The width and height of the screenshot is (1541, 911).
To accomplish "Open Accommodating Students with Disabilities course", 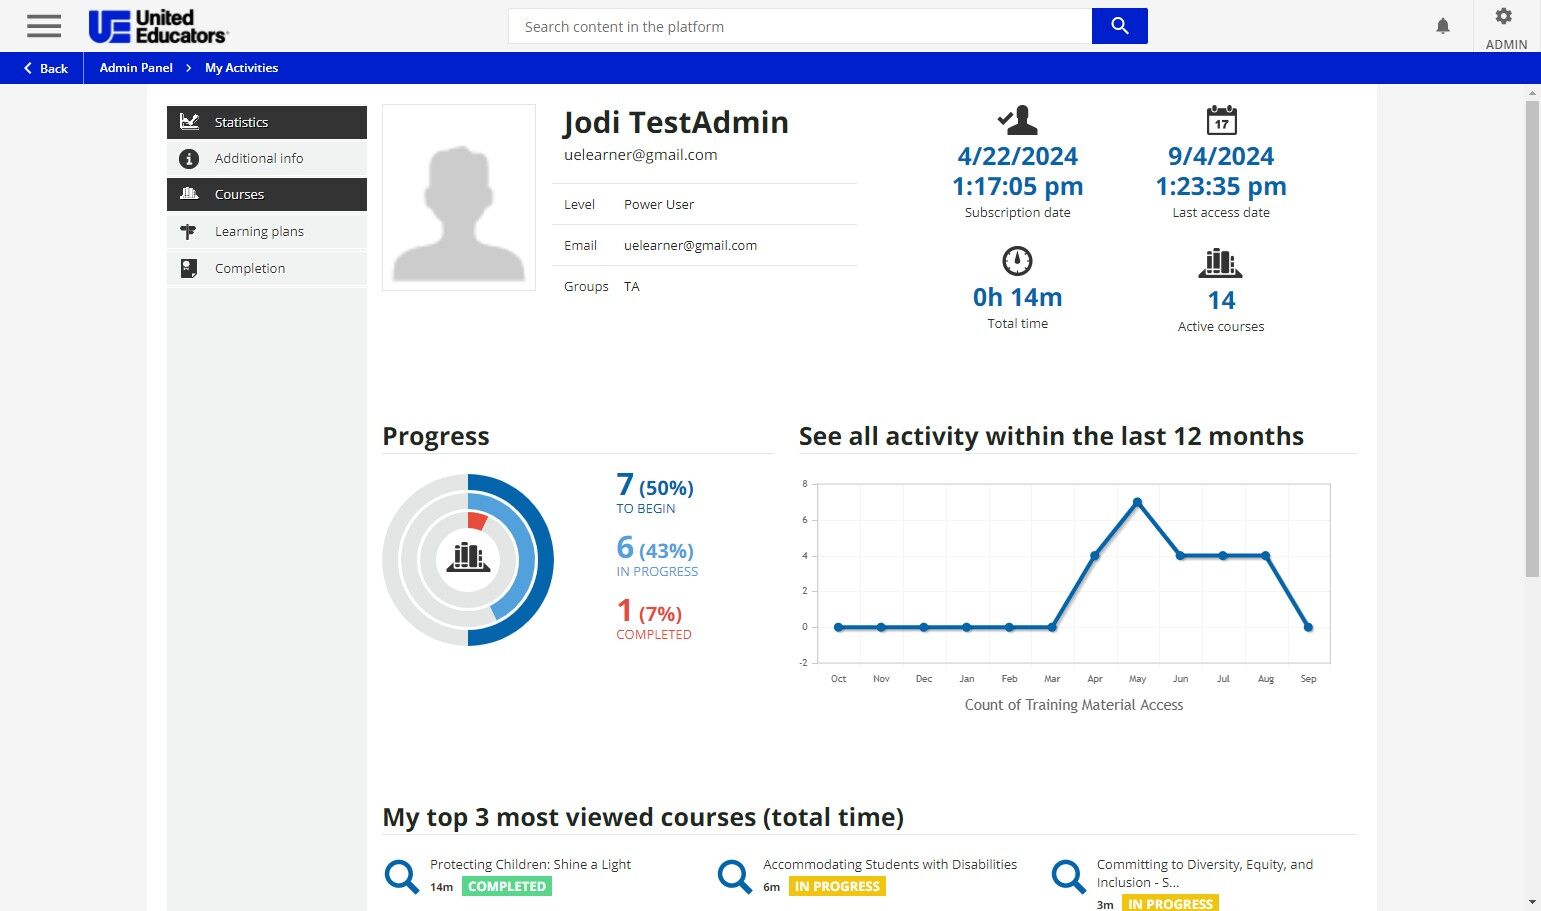I will [890, 864].
